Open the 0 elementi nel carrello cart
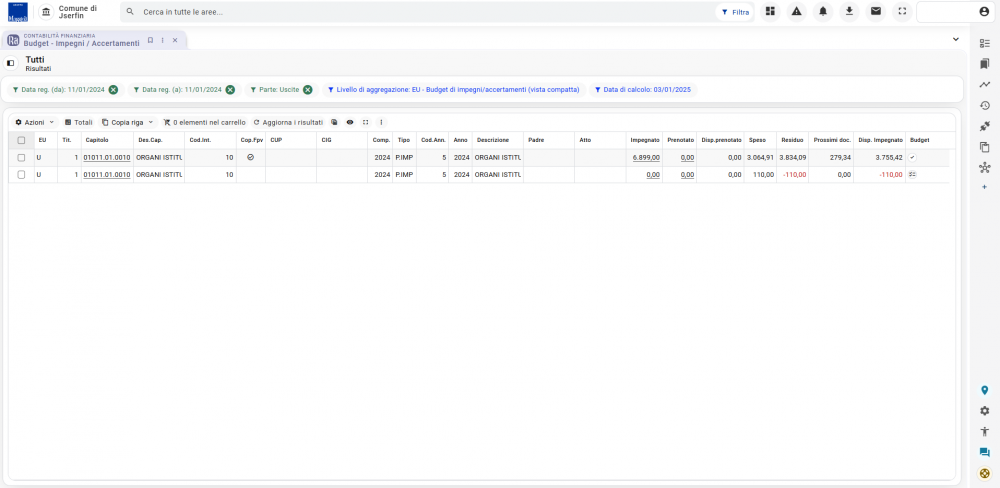This screenshot has width=1000, height=488. coord(204,122)
